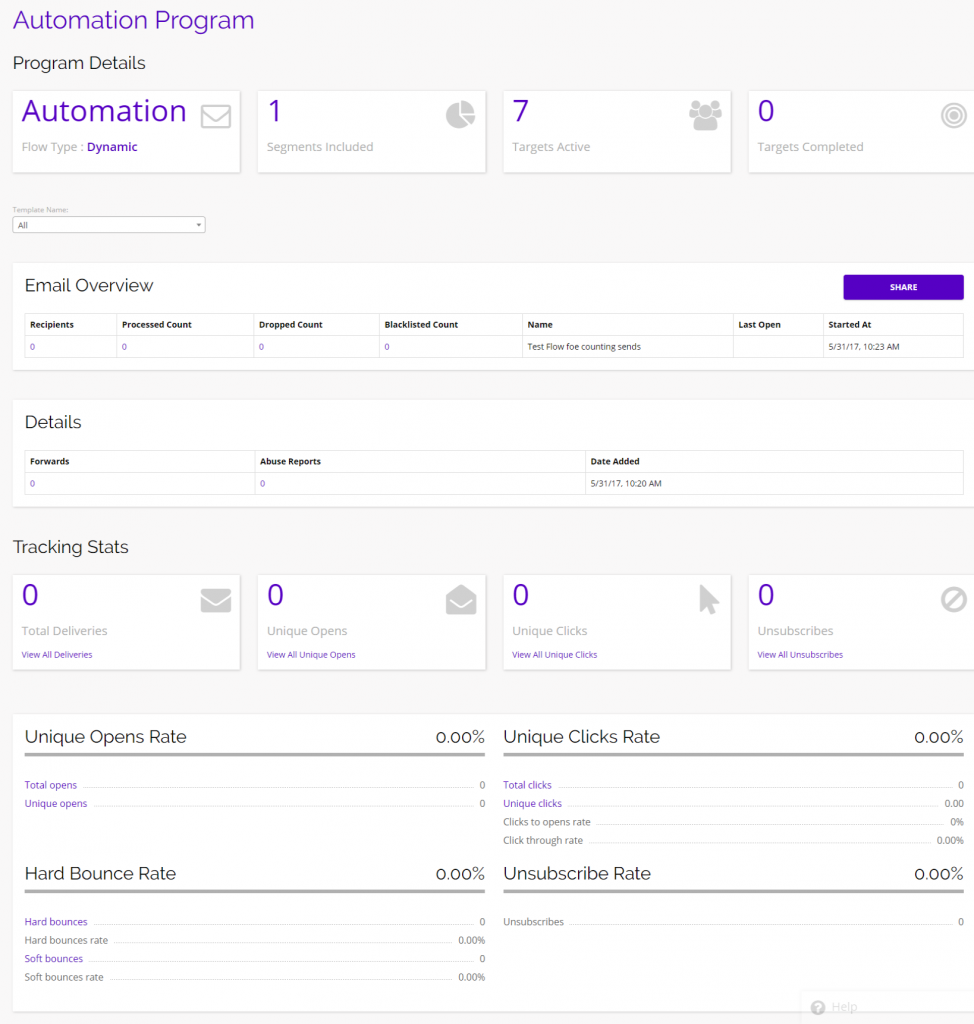Click the pie chart icon for Segments Included
This screenshot has width=974, height=1024.
tap(460, 115)
